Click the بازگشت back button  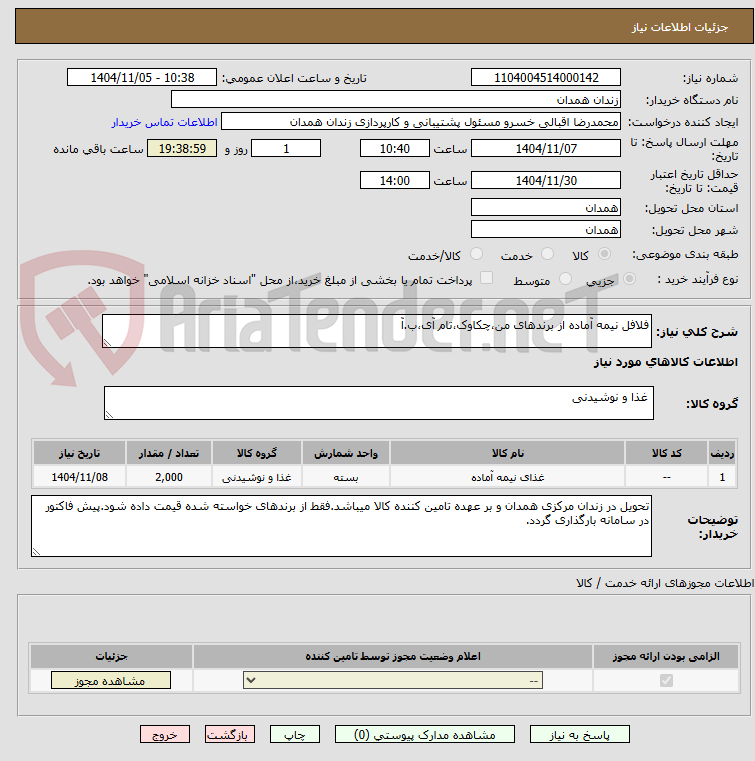click(230, 734)
